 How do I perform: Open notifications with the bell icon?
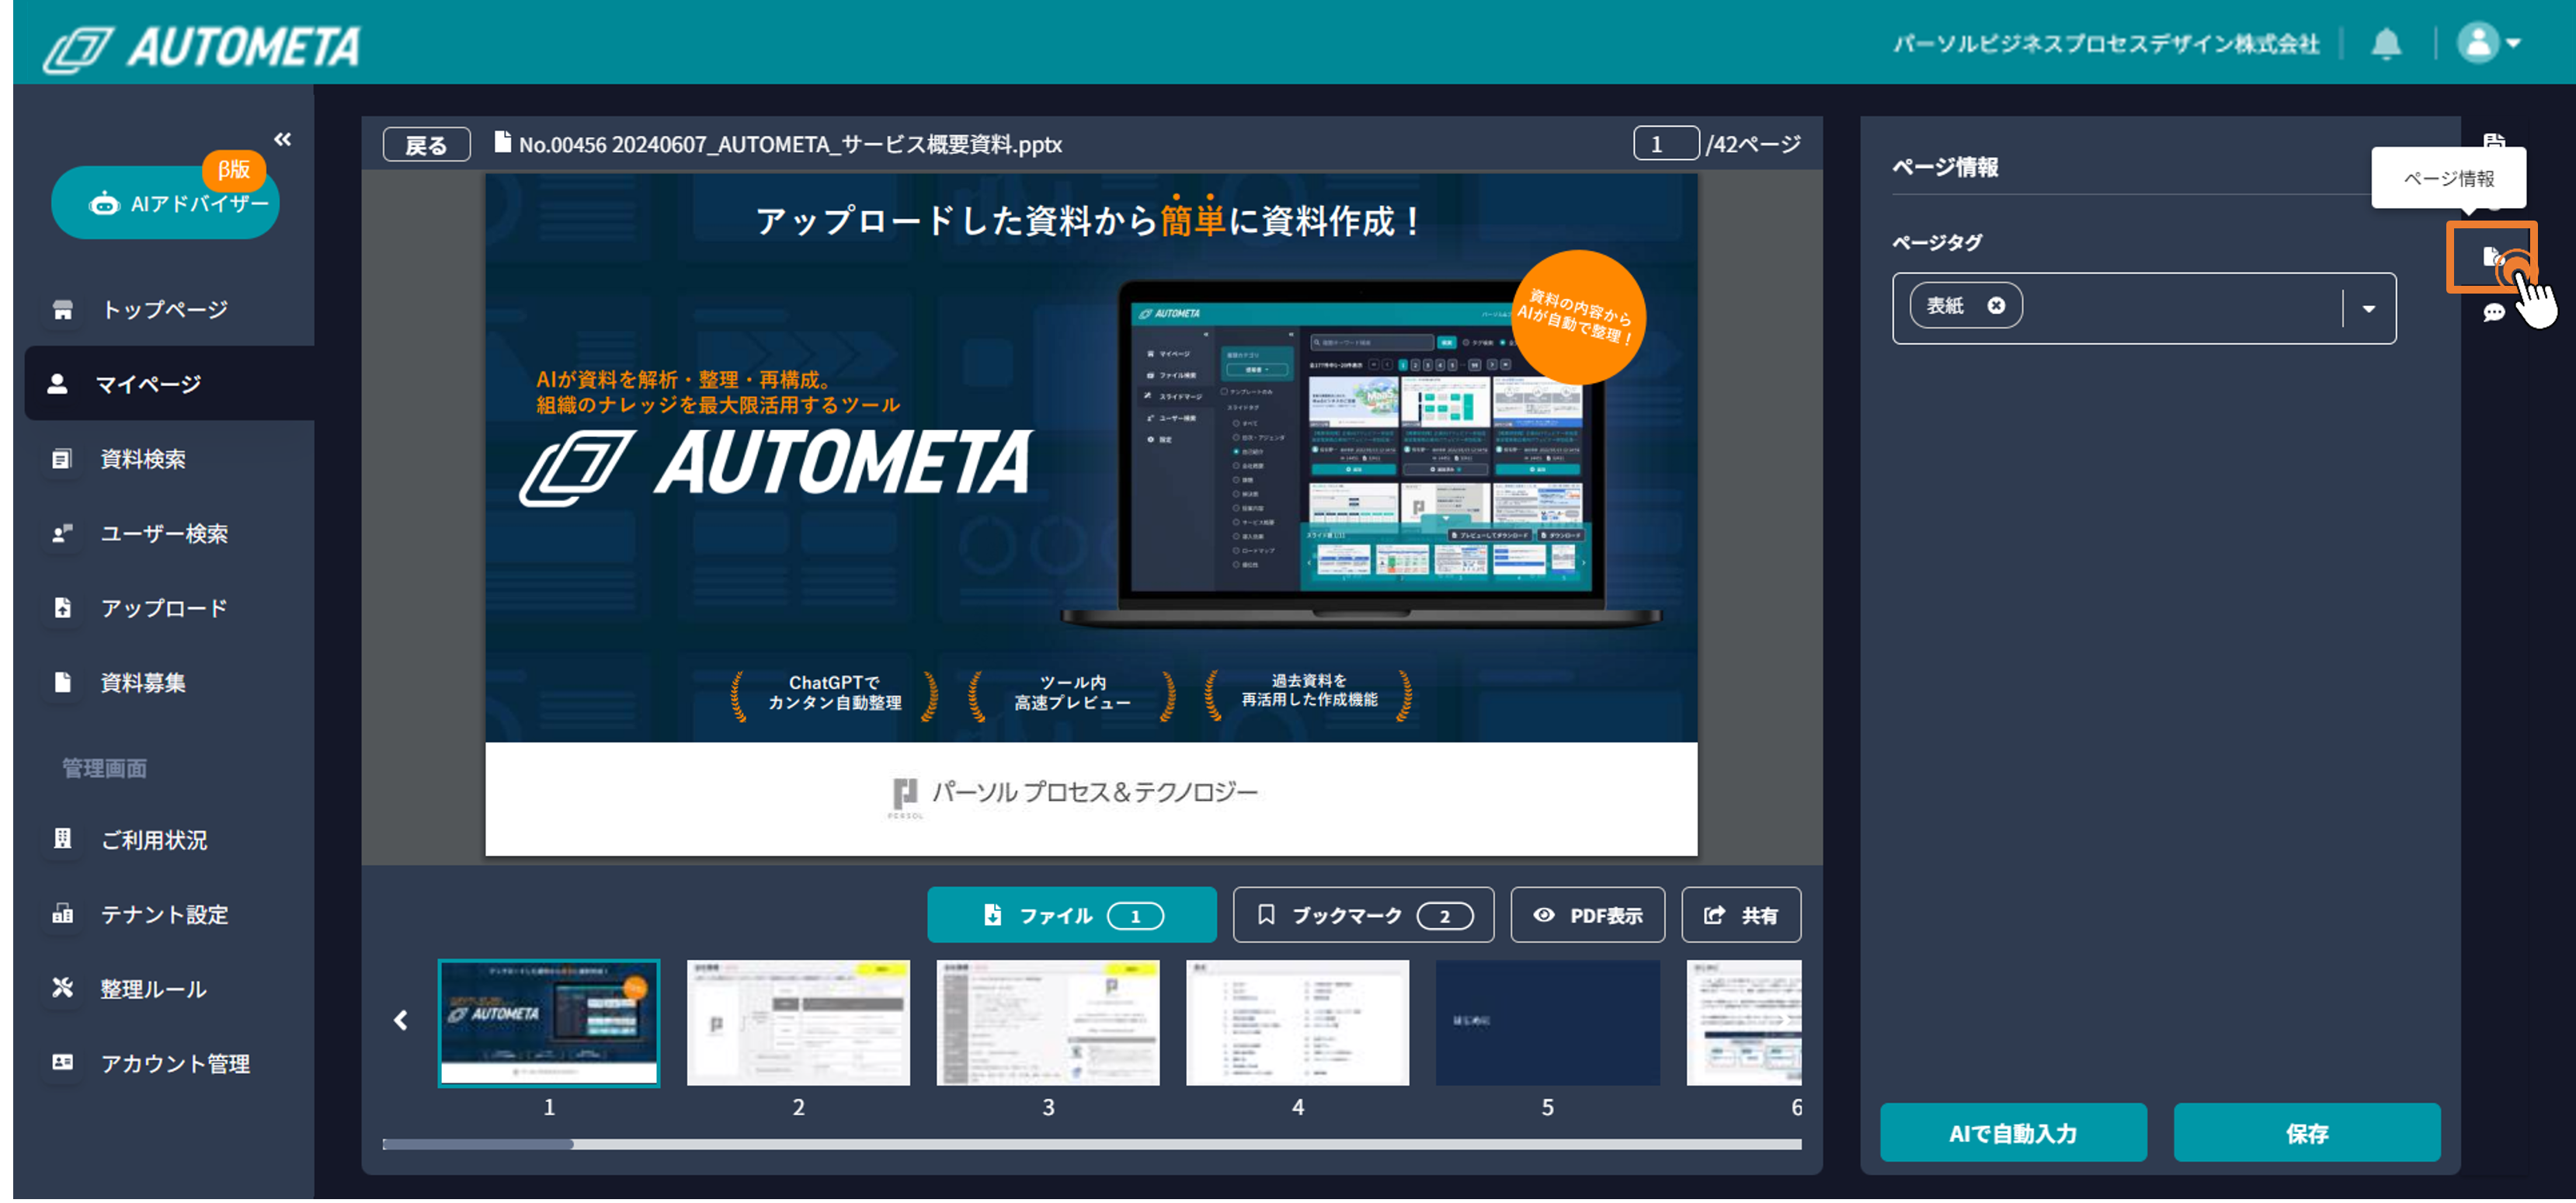click(2387, 43)
